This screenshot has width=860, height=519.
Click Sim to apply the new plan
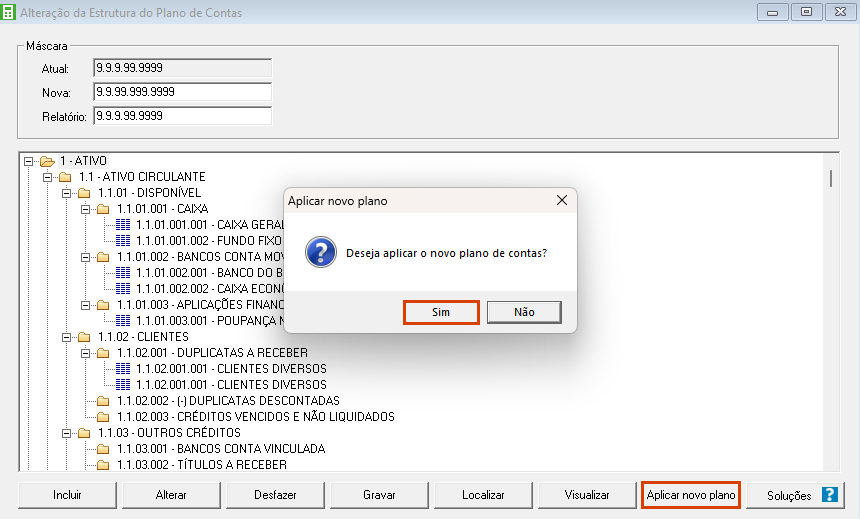441,312
